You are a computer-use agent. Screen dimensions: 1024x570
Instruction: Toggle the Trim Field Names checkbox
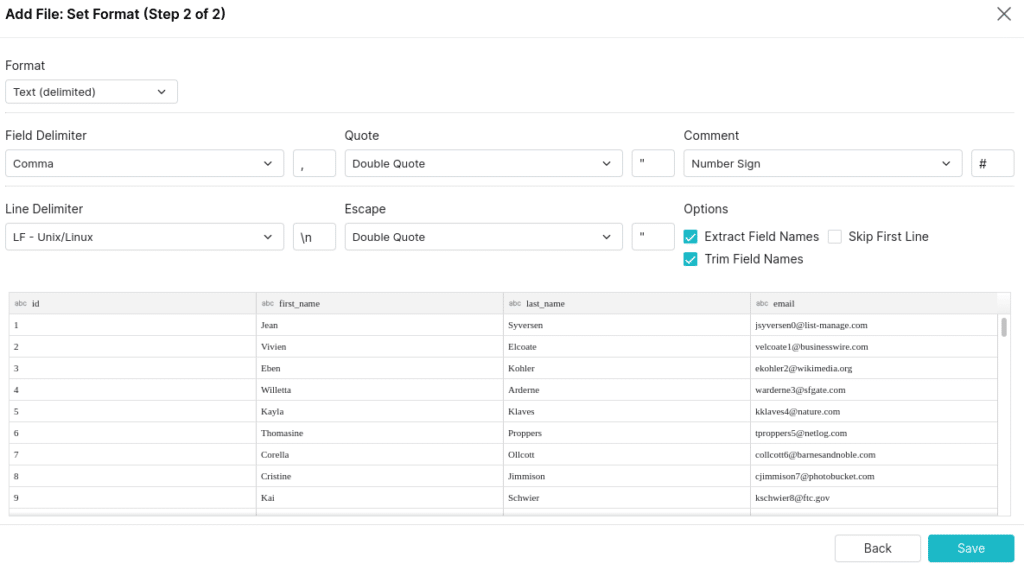click(x=690, y=259)
